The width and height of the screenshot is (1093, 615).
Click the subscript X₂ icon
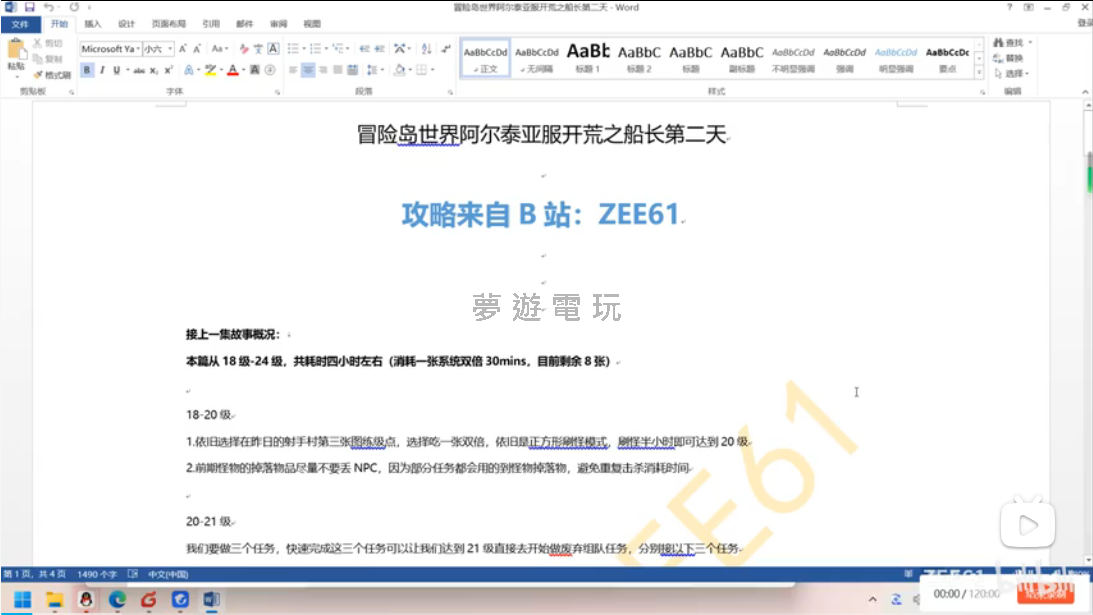pos(154,70)
